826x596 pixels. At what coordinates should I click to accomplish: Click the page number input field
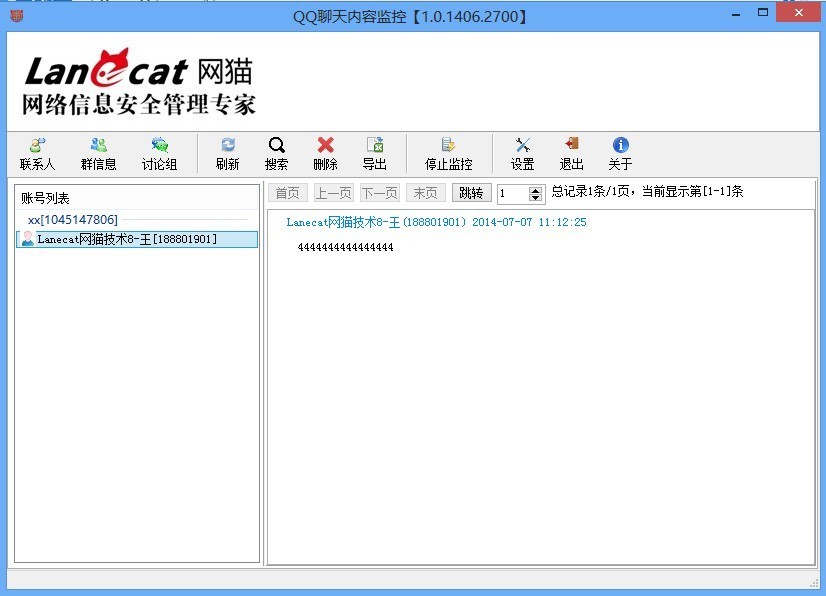pos(513,193)
